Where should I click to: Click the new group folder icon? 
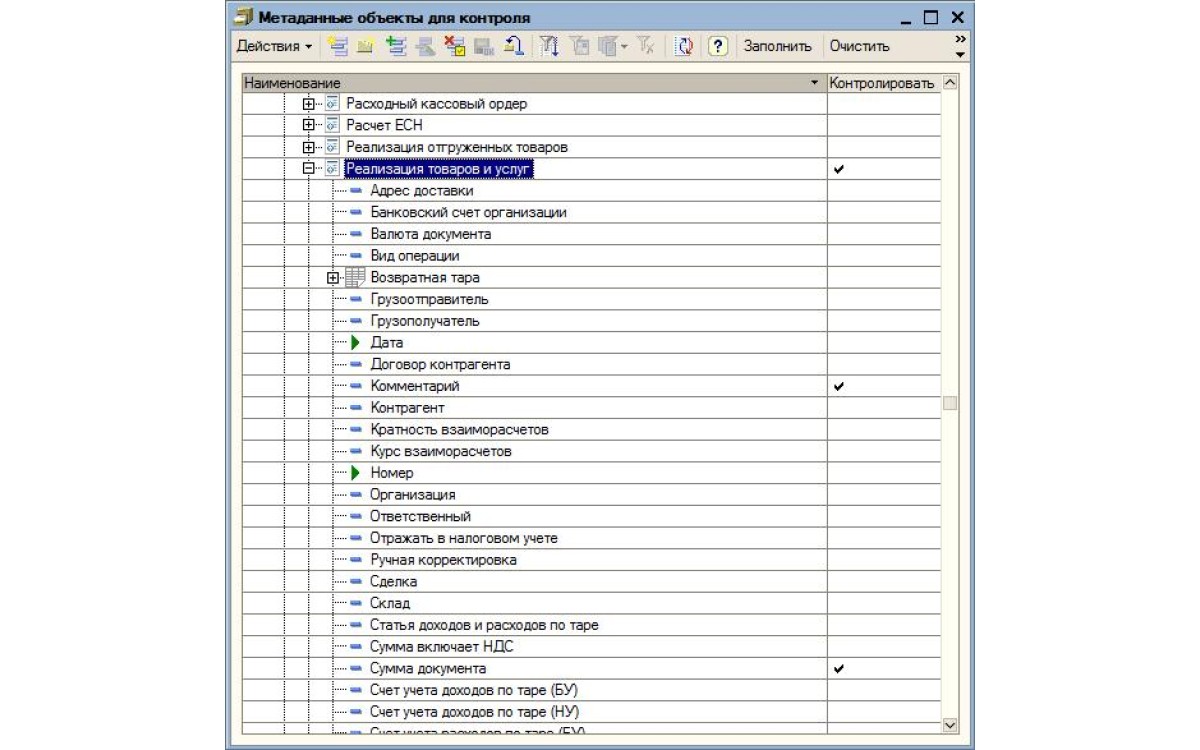point(366,47)
